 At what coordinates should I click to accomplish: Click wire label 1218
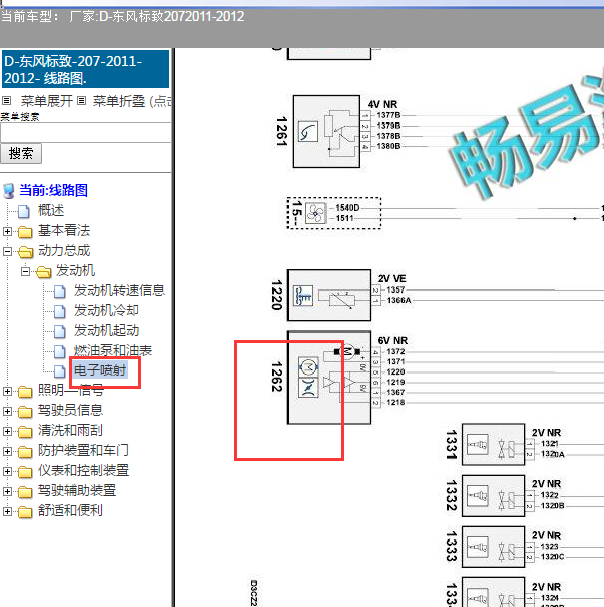[396, 403]
